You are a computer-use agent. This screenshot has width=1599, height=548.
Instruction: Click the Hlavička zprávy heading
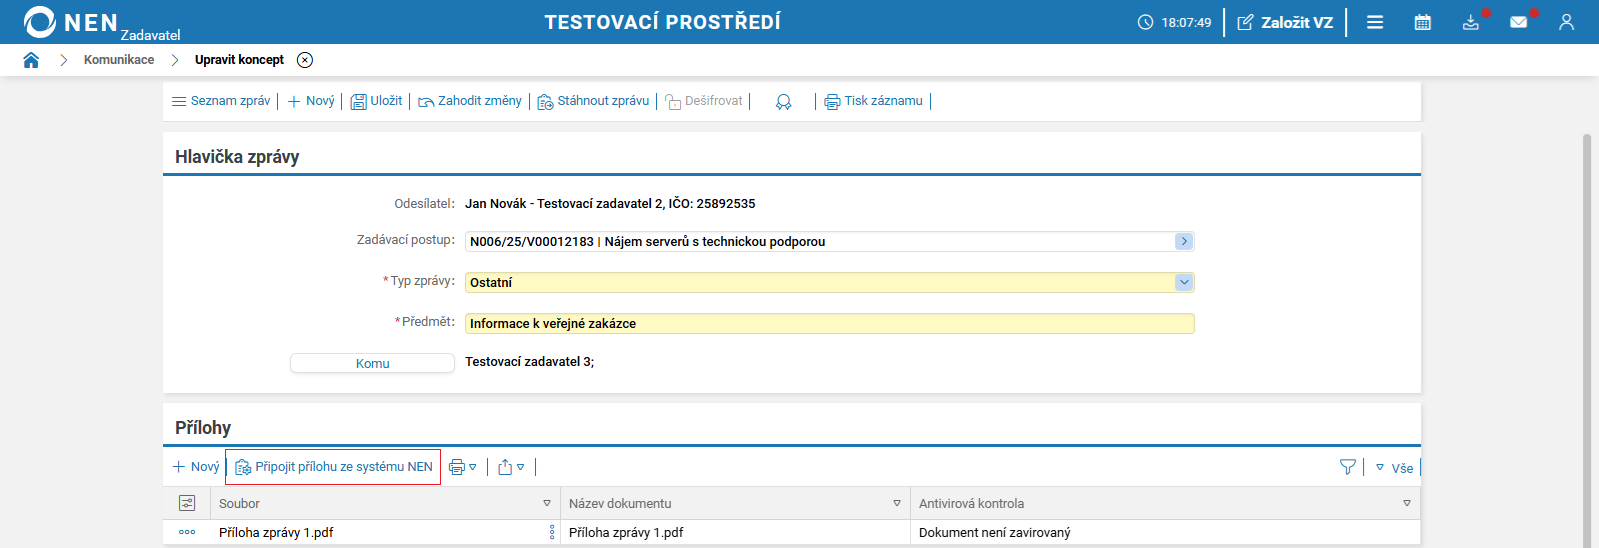coord(237,157)
